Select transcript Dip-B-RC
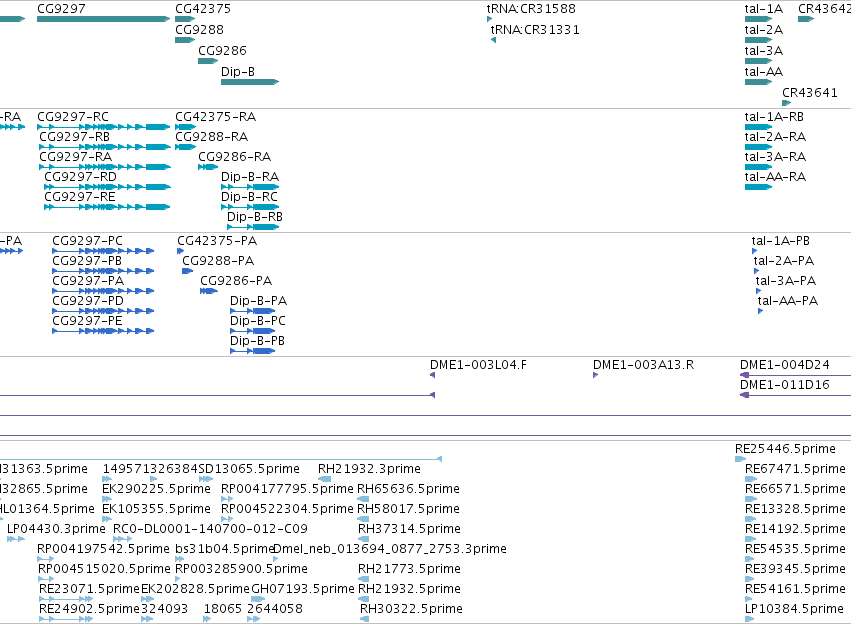The width and height of the screenshot is (851, 624). pos(250,207)
